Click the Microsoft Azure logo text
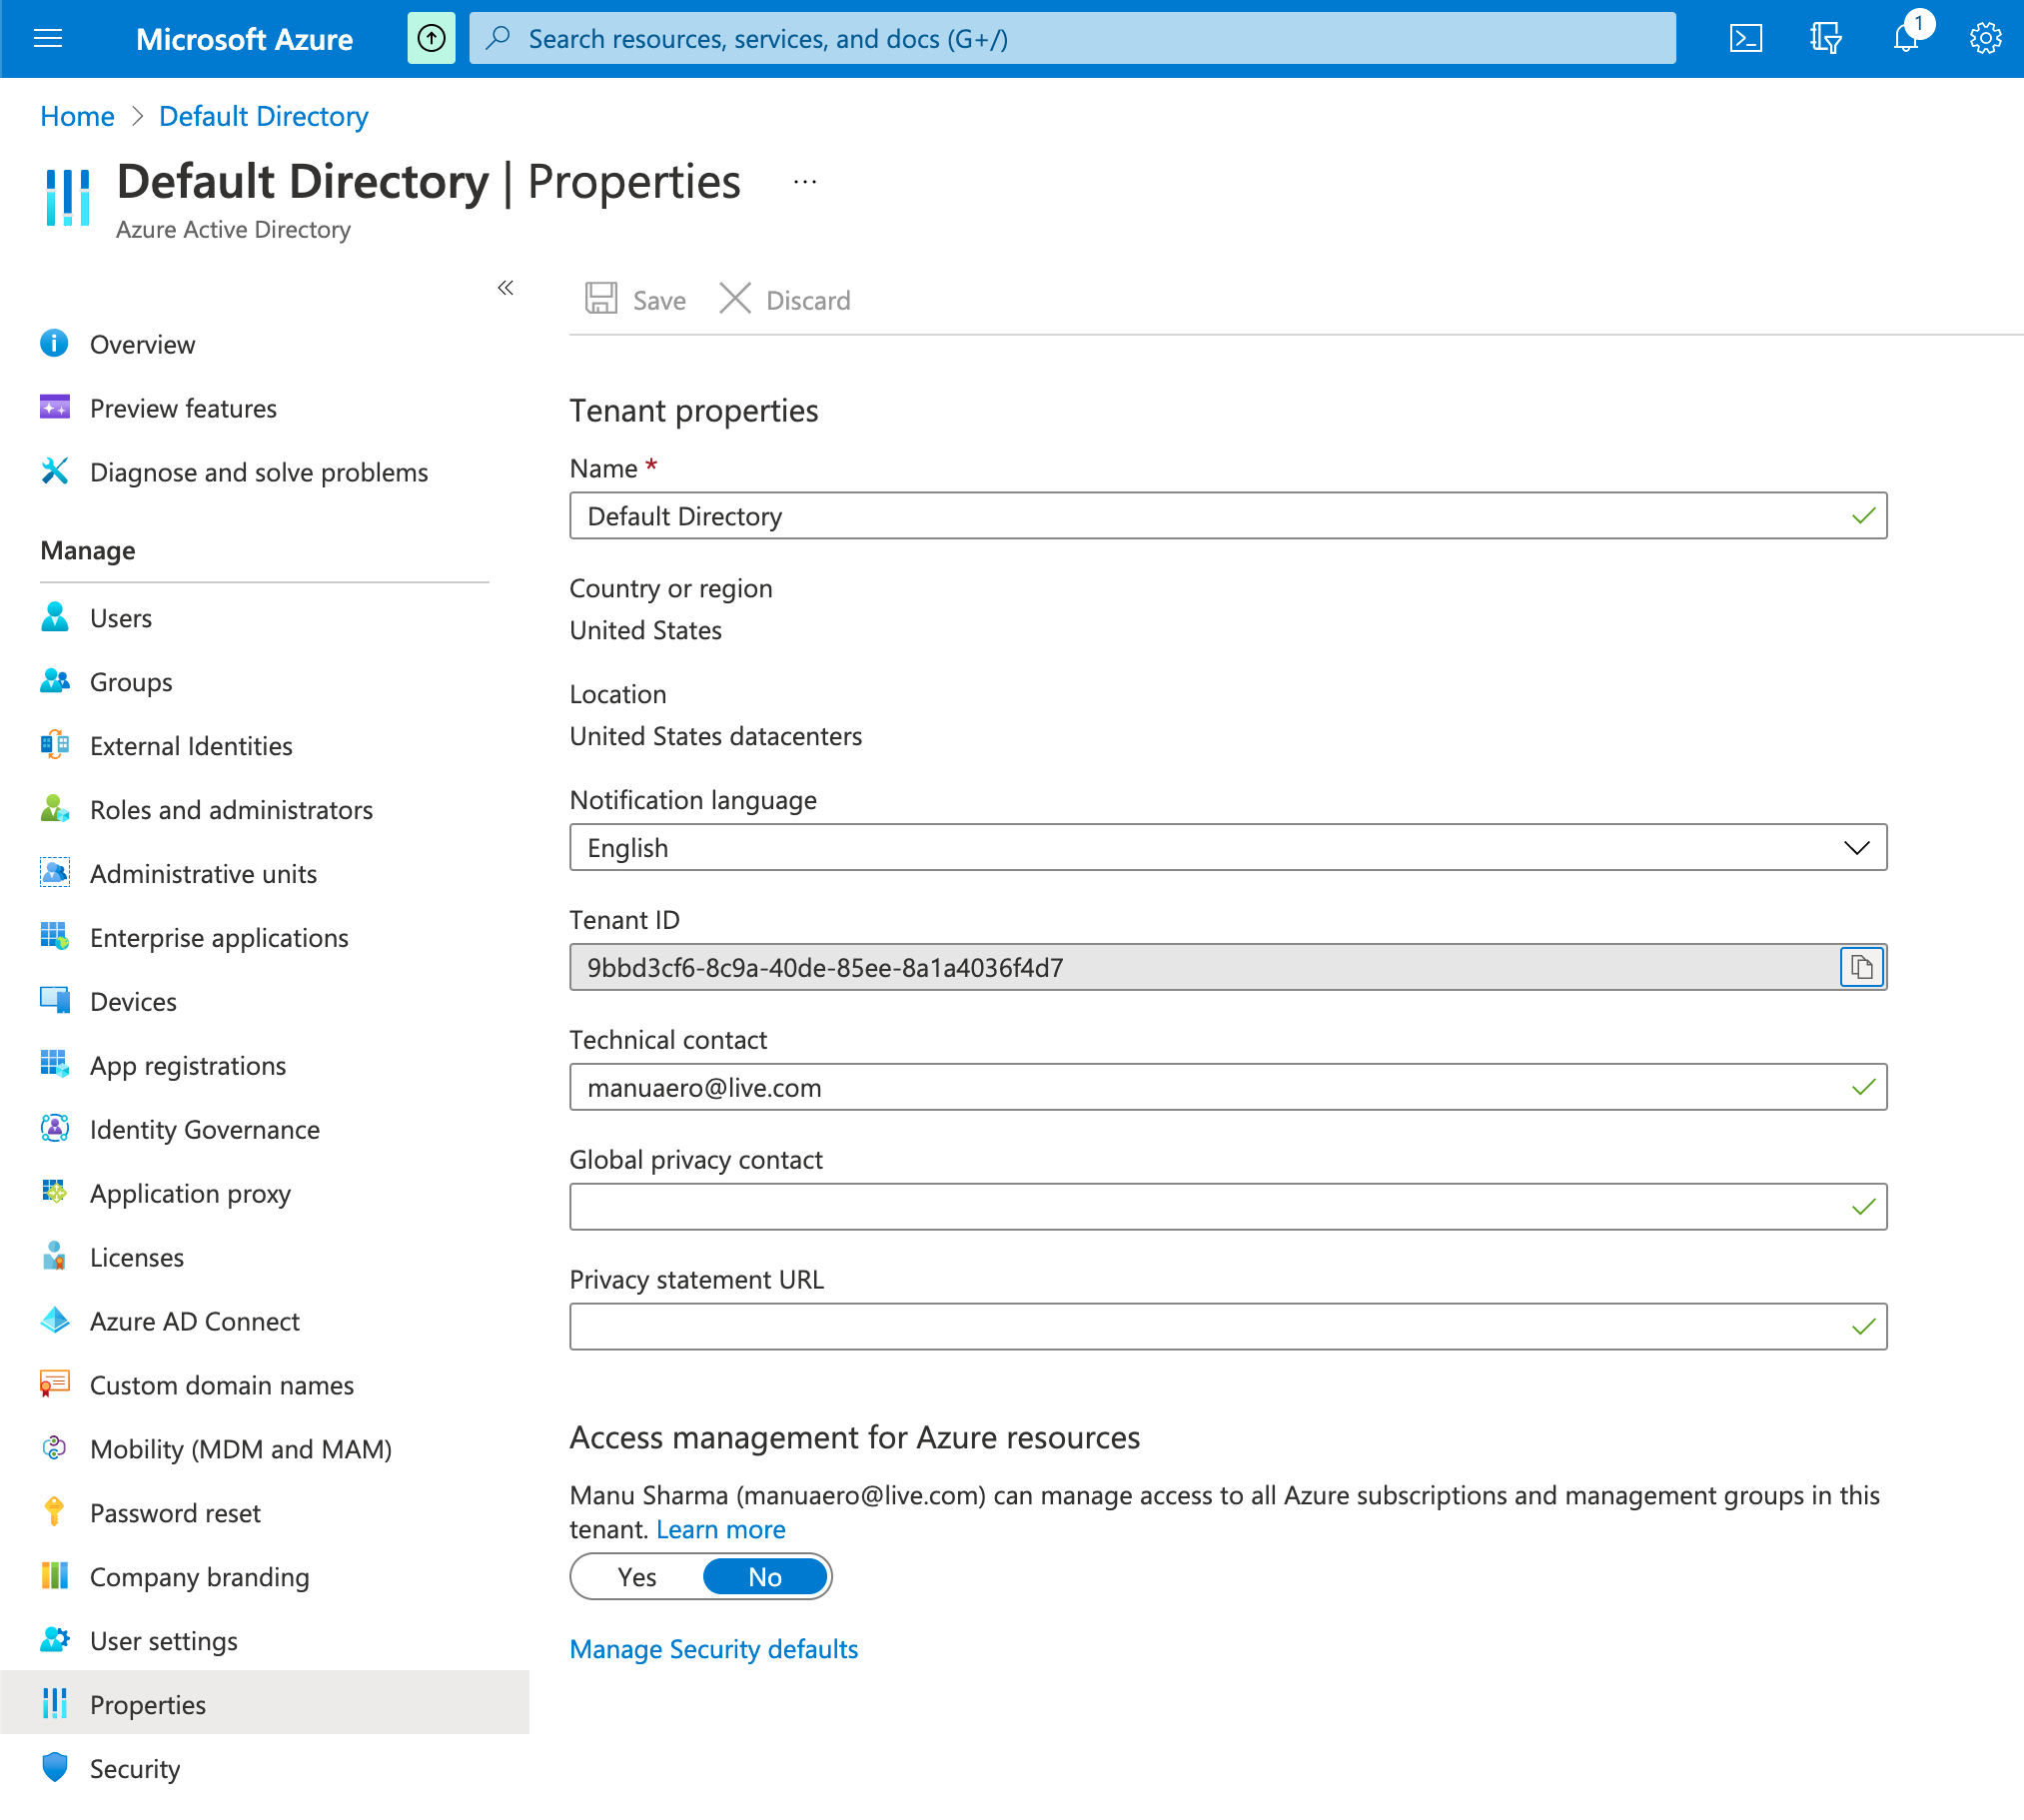 [244, 39]
